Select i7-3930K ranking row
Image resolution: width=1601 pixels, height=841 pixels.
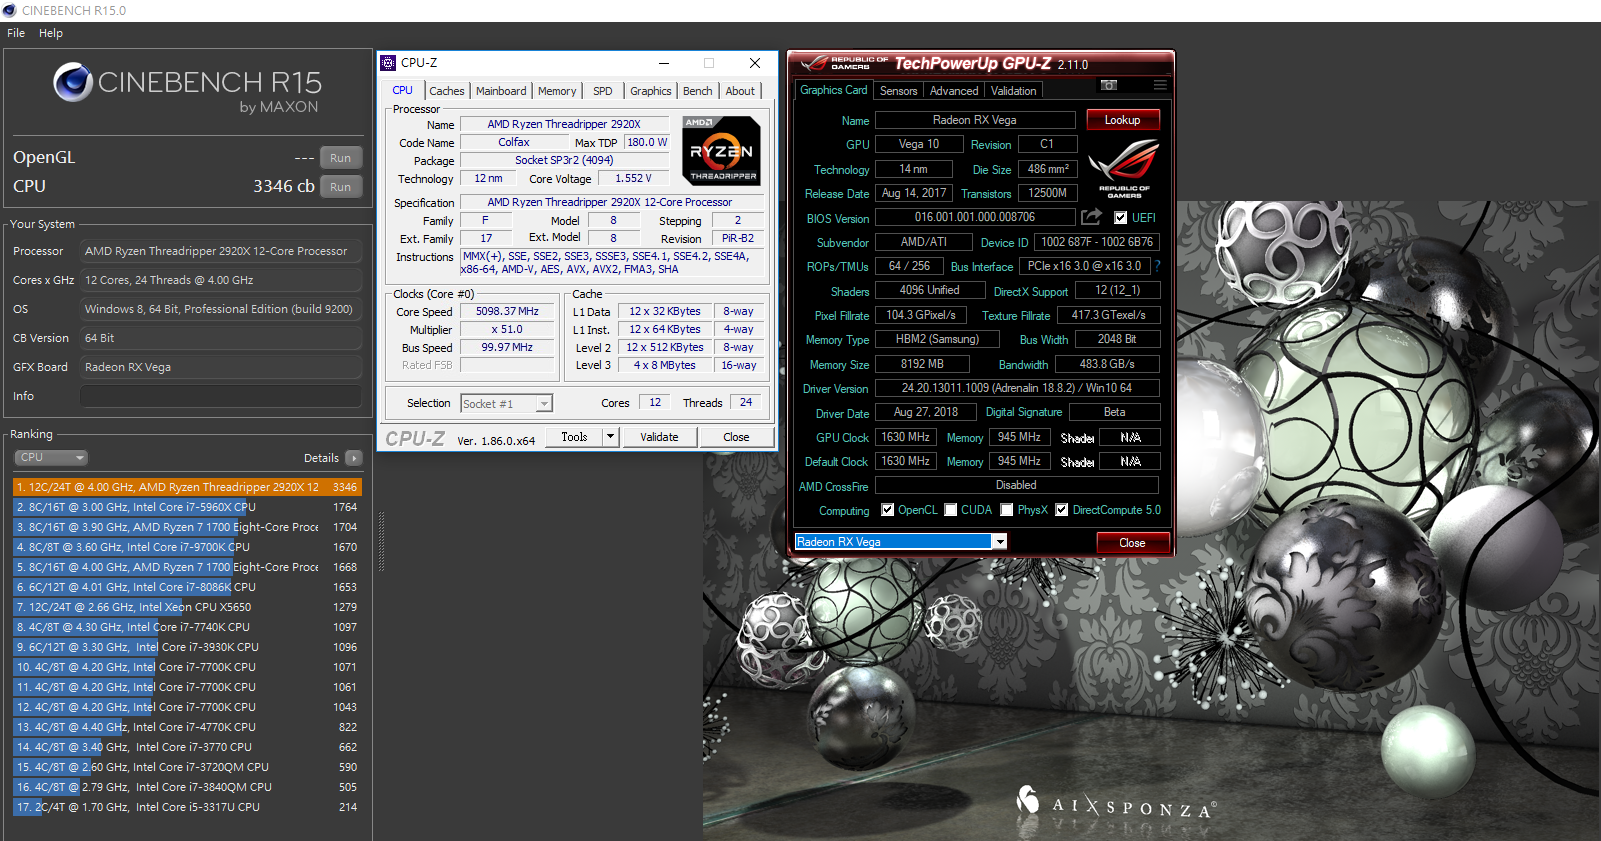(187, 647)
